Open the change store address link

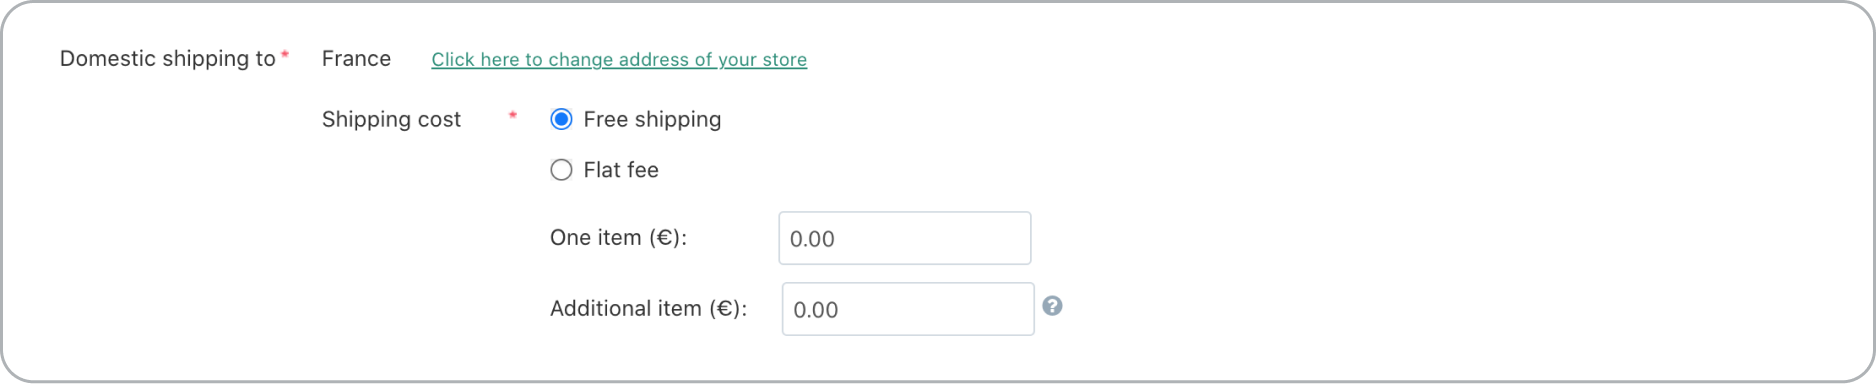619,59
